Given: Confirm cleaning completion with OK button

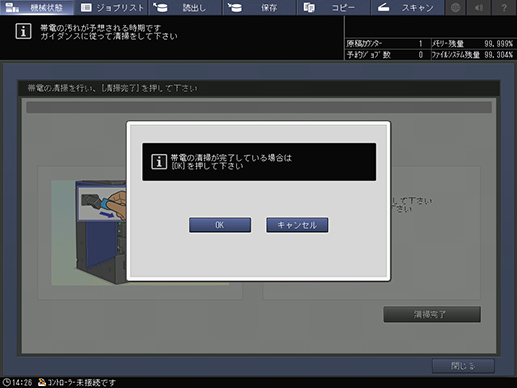Looking at the screenshot, I should 220,225.
